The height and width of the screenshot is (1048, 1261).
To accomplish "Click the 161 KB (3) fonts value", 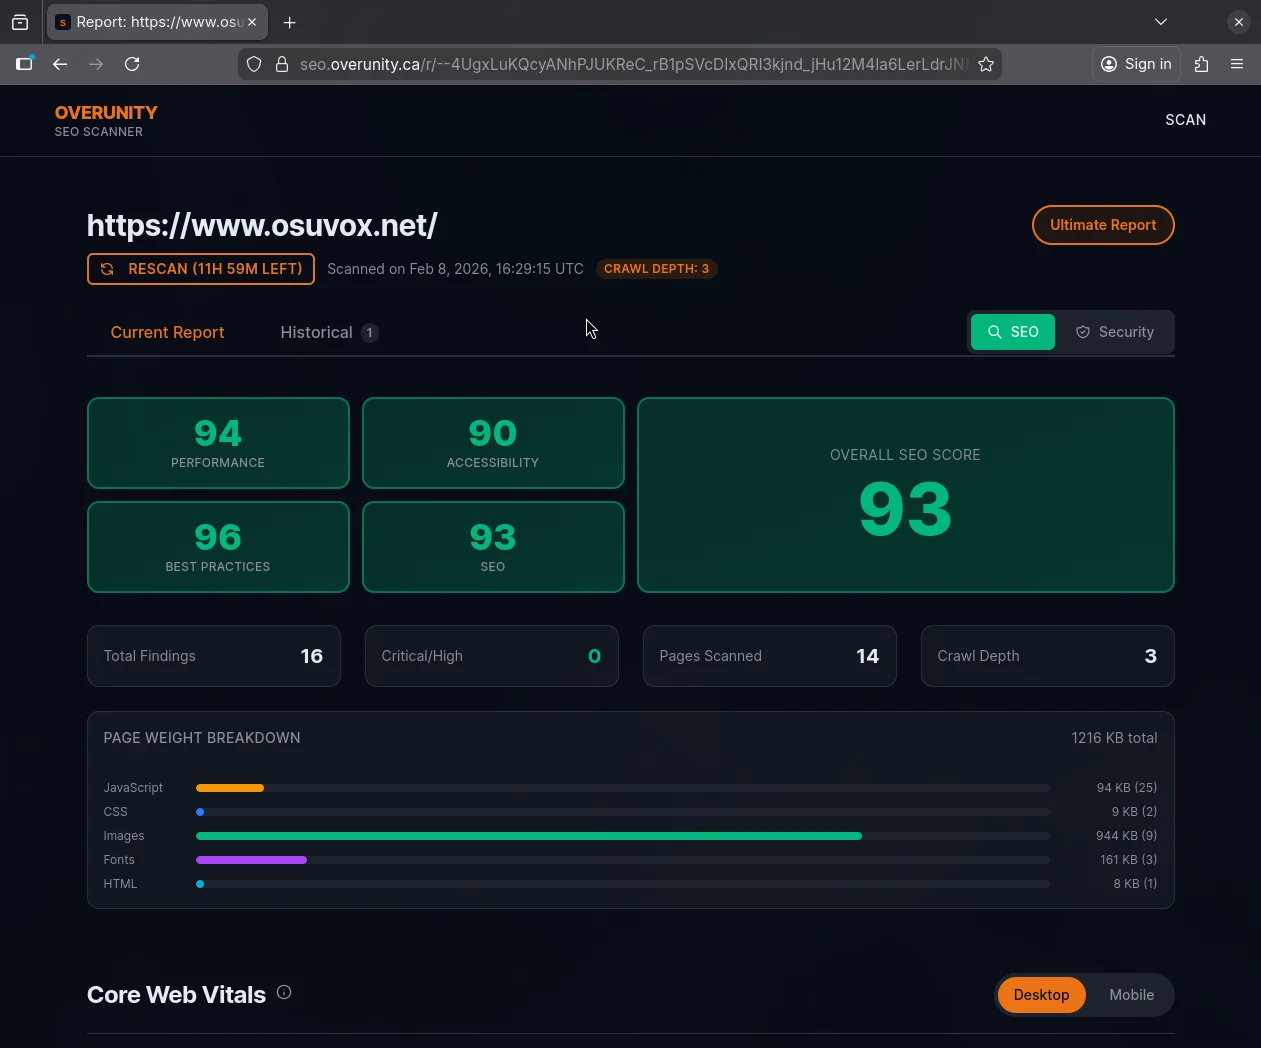I will tap(1128, 860).
